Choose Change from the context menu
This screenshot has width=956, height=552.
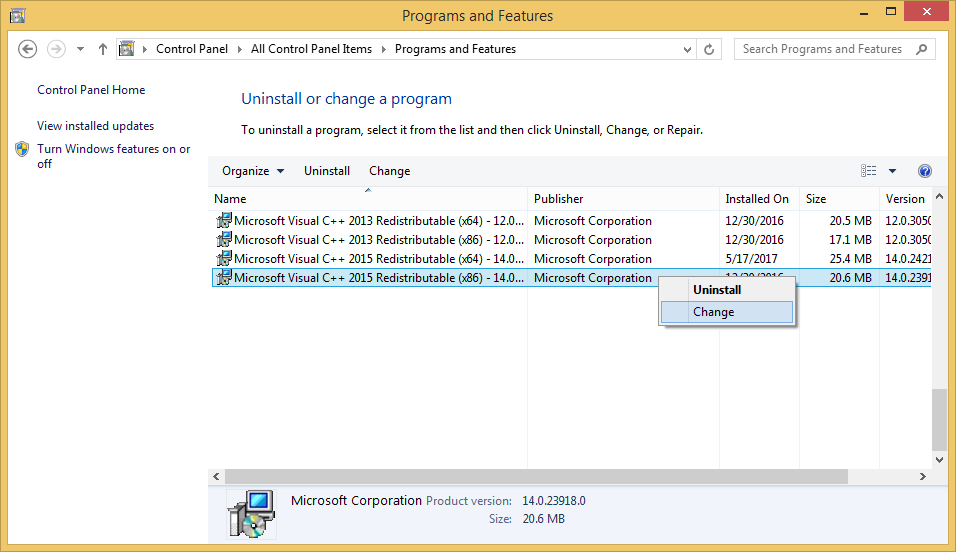pyautogui.click(x=727, y=312)
